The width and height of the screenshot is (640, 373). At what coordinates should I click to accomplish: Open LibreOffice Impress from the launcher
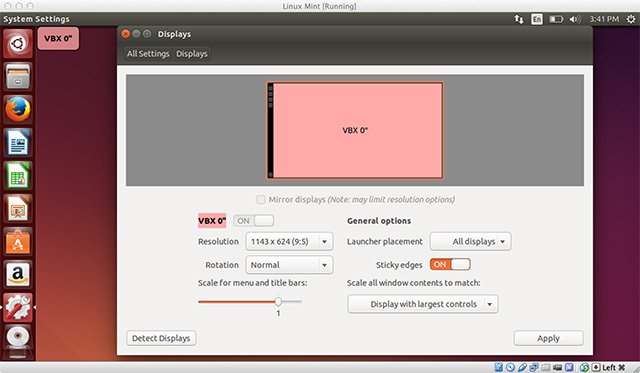(18, 209)
